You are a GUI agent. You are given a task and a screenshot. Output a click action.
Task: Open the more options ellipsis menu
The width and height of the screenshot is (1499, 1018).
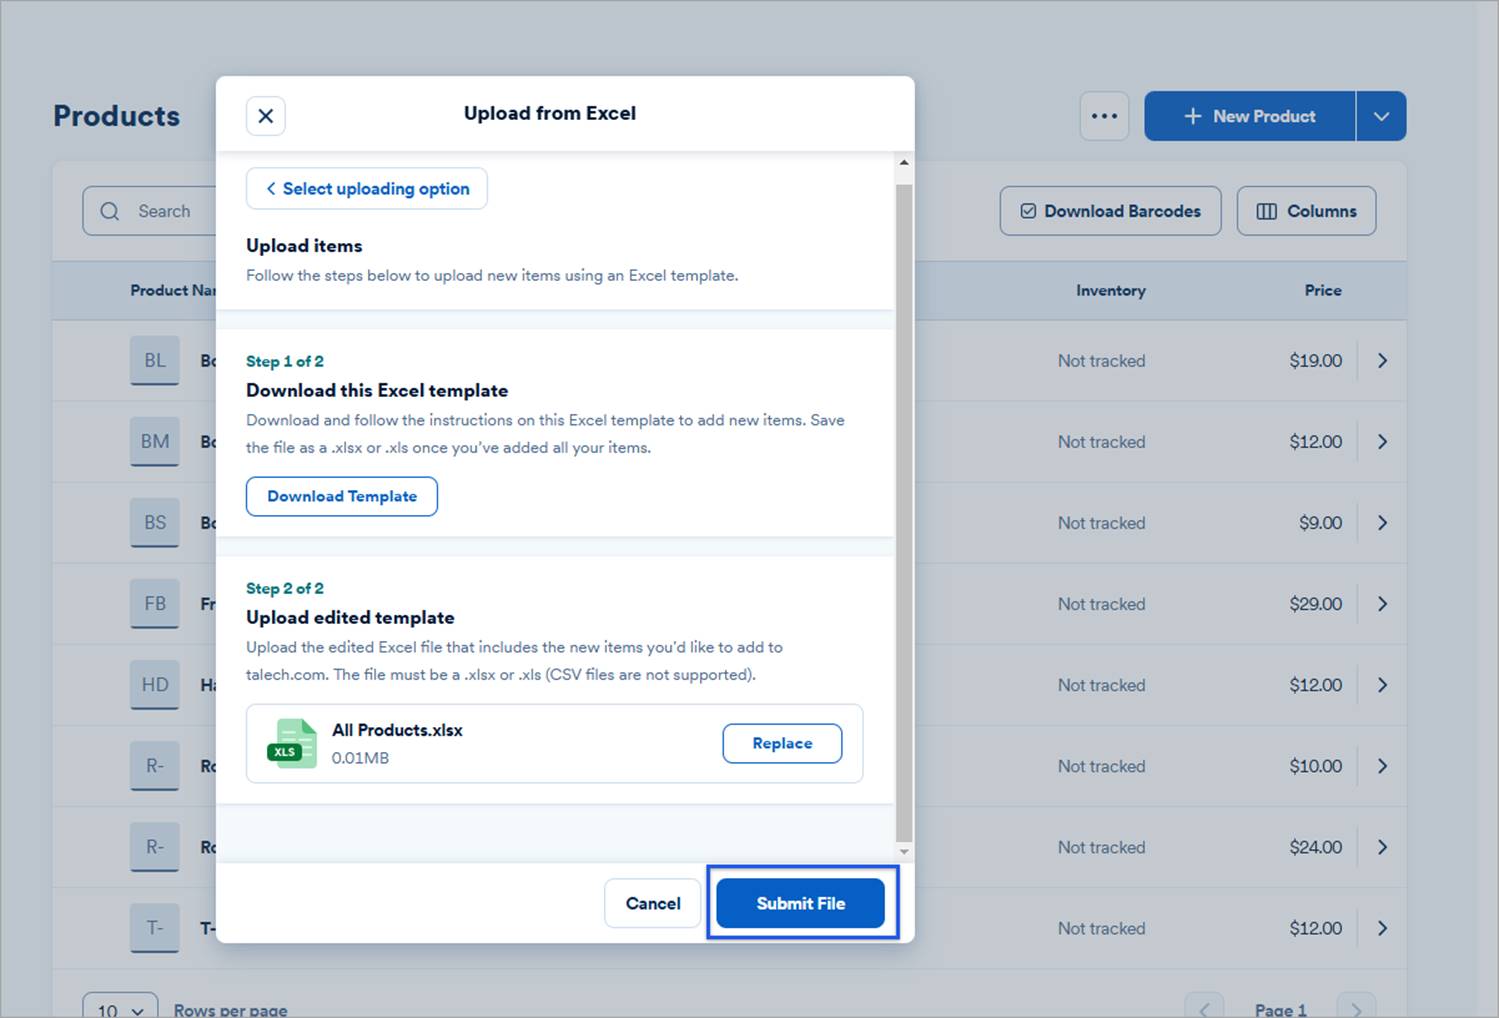click(x=1103, y=116)
